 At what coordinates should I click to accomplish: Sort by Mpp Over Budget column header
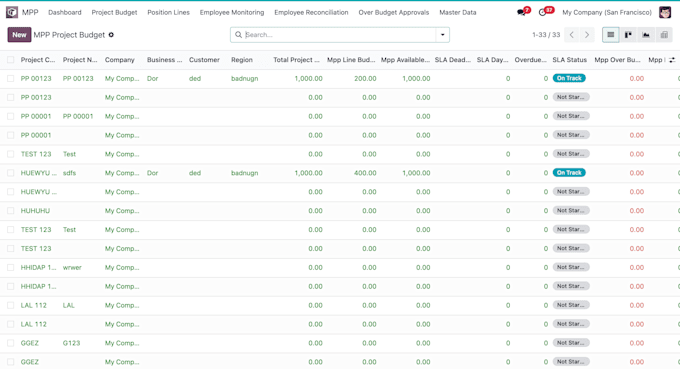pyautogui.click(x=617, y=60)
